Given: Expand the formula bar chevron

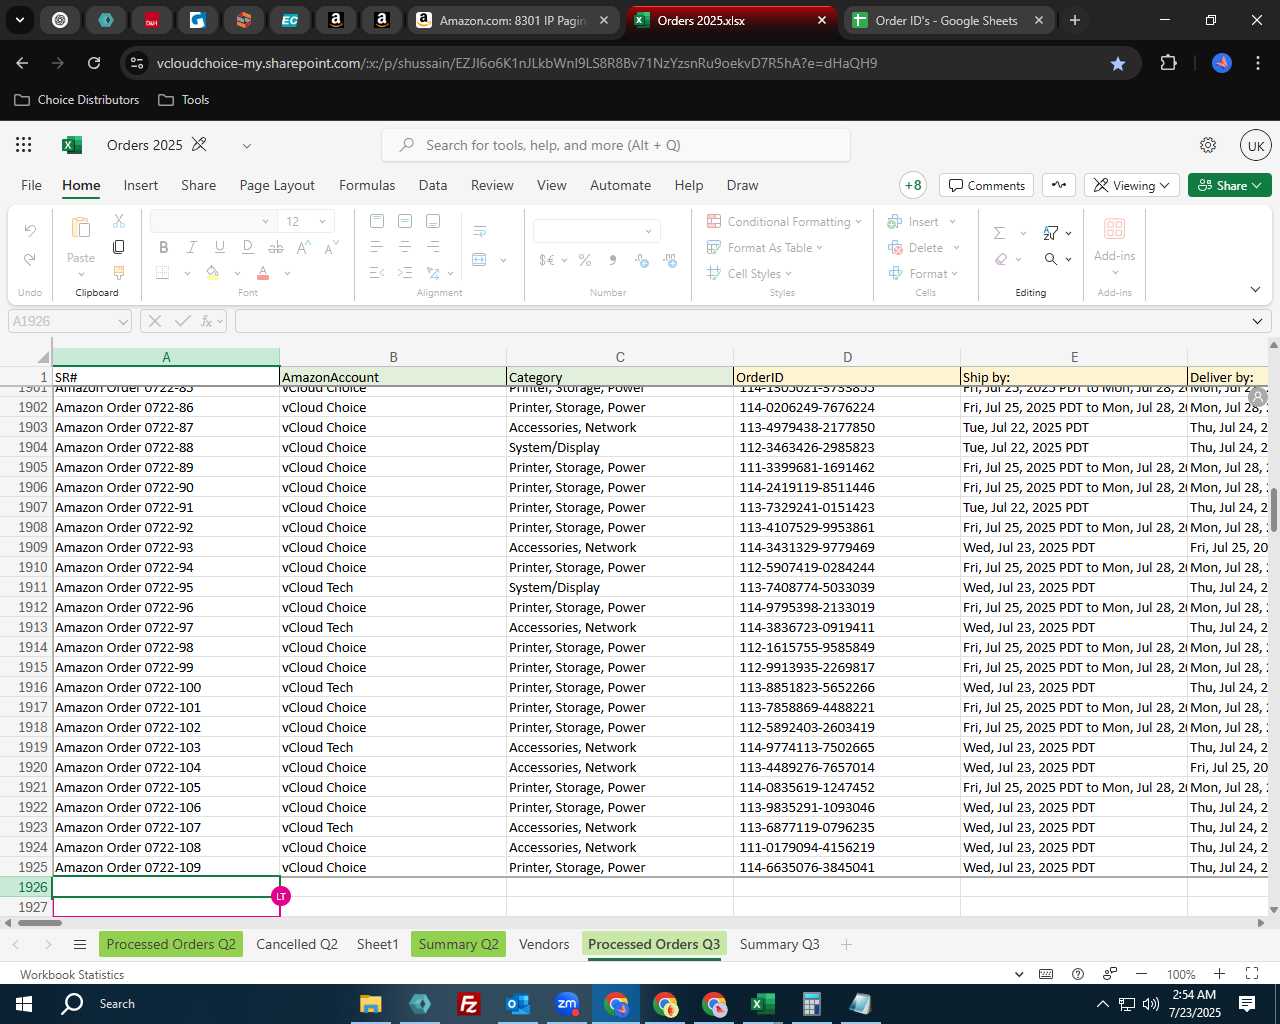Looking at the screenshot, I should 1257,321.
